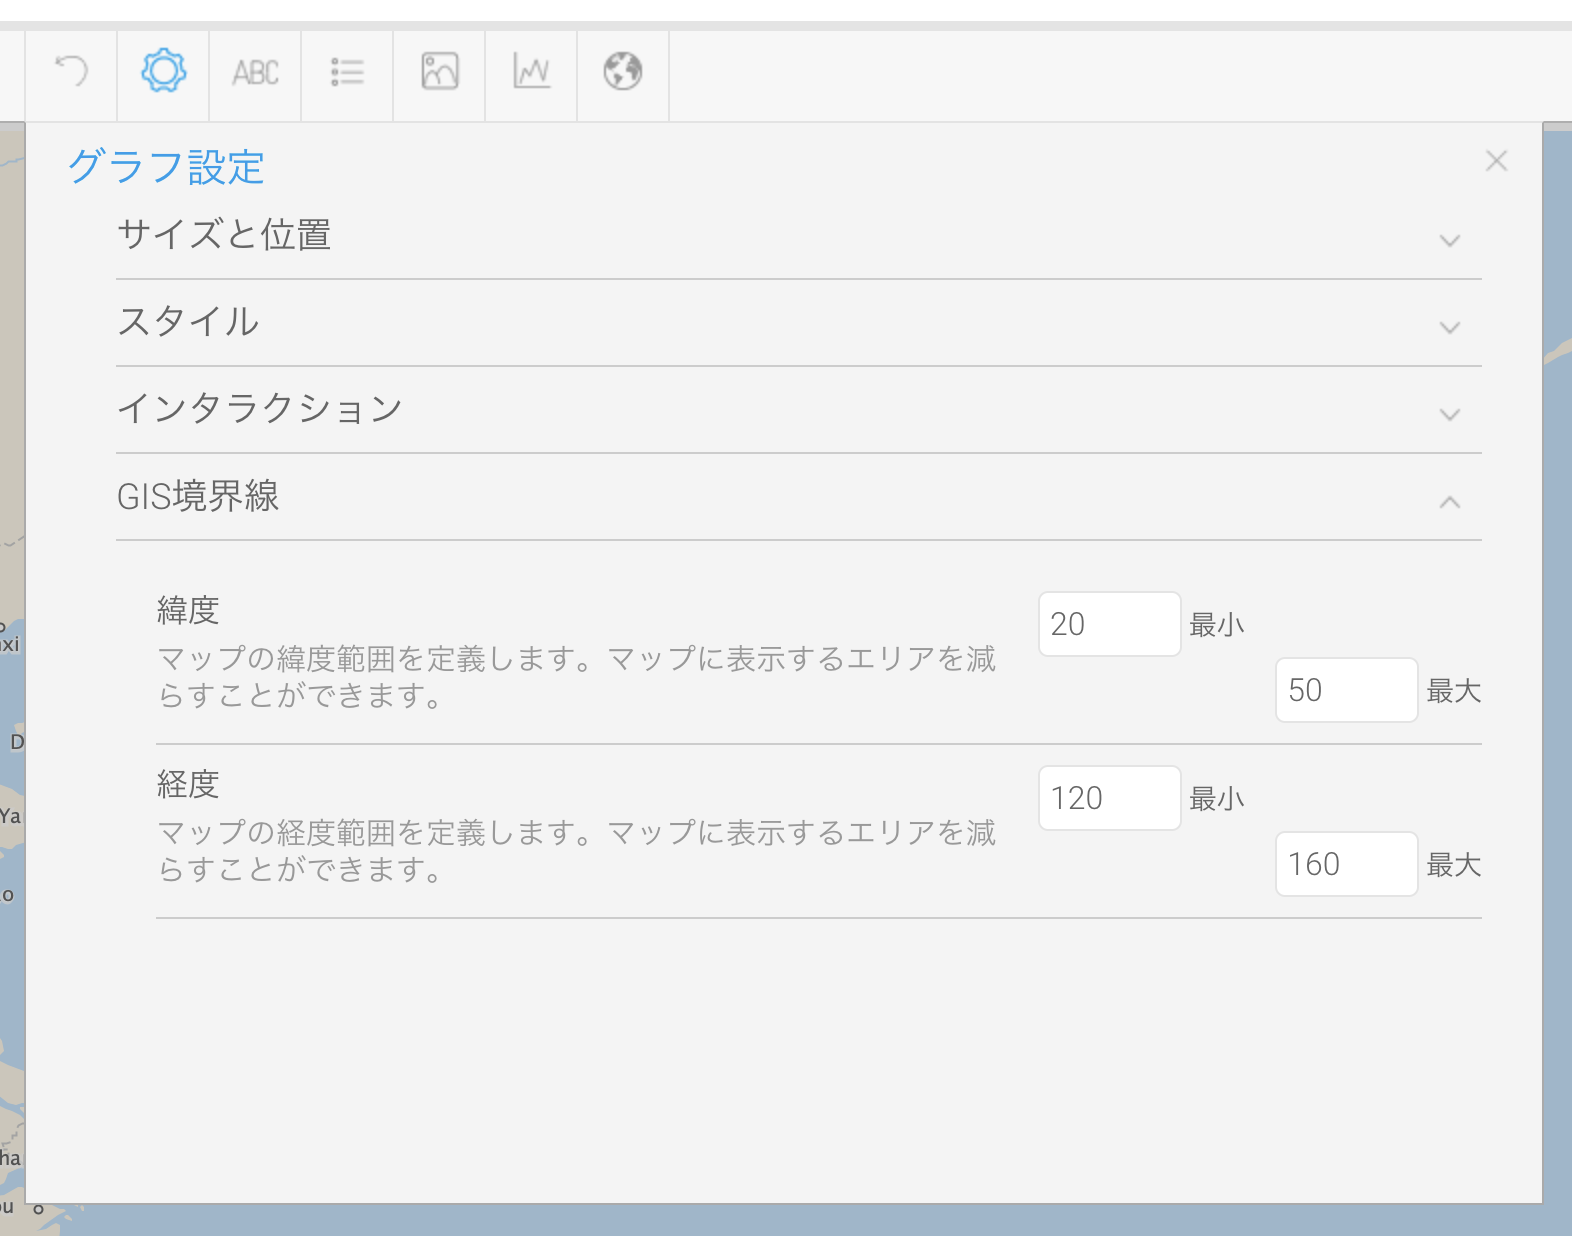The height and width of the screenshot is (1236, 1572).
Task: Click the 経度 label
Action: tap(188, 784)
